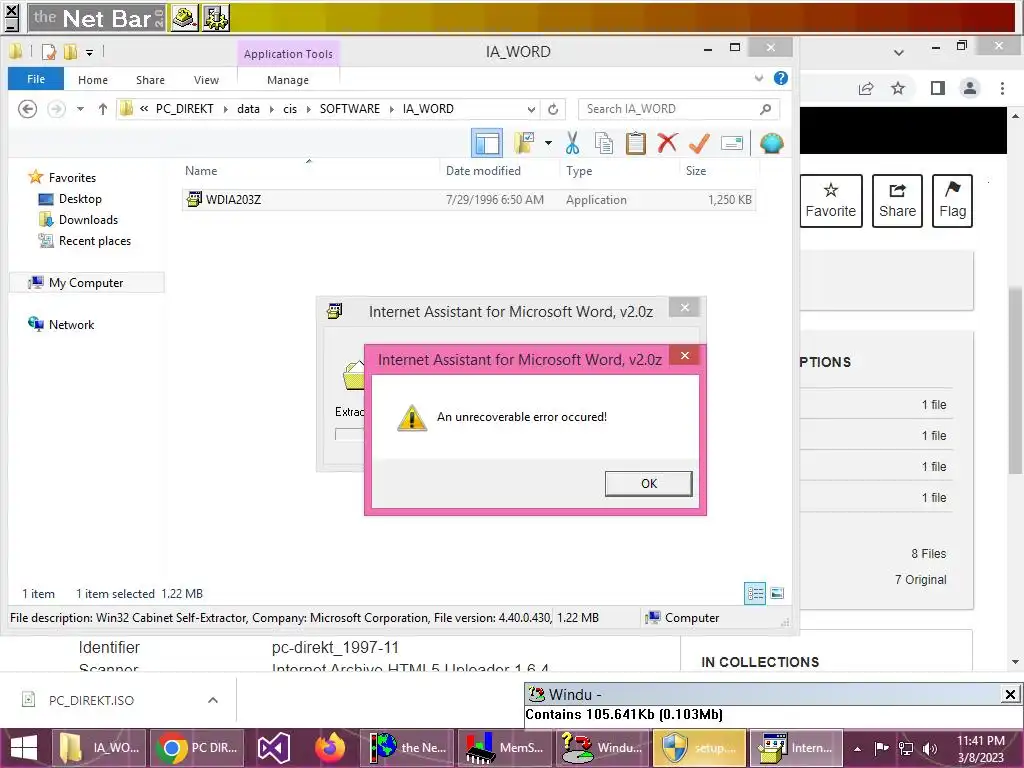Select Network in the navigation pane
This screenshot has height=768, width=1024.
[61, 325]
